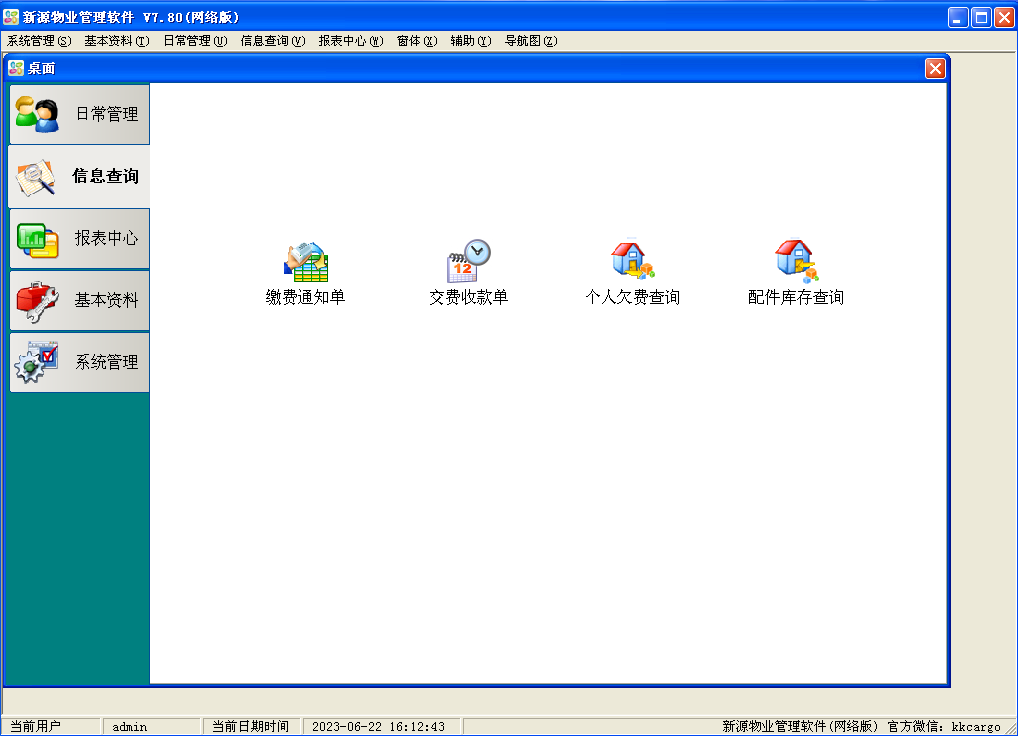Click the admin user status bar field
Image resolution: width=1018 pixels, height=736 pixels.
click(x=151, y=726)
